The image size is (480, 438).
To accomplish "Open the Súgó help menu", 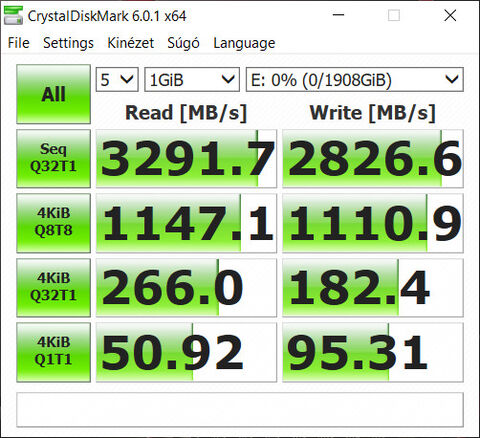I will (183, 43).
